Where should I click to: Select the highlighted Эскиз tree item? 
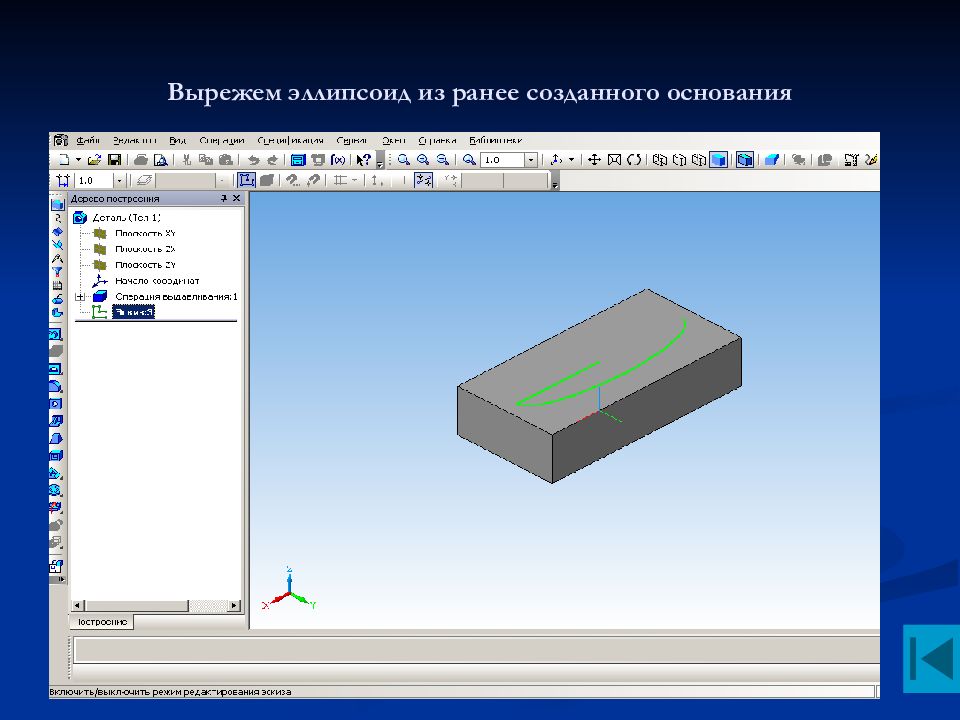(x=133, y=312)
